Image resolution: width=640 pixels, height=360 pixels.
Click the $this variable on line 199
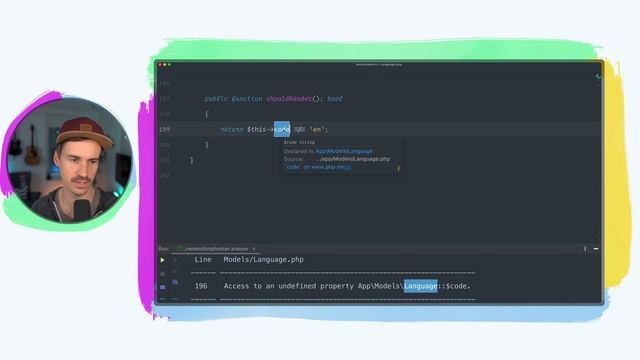[256, 129]
